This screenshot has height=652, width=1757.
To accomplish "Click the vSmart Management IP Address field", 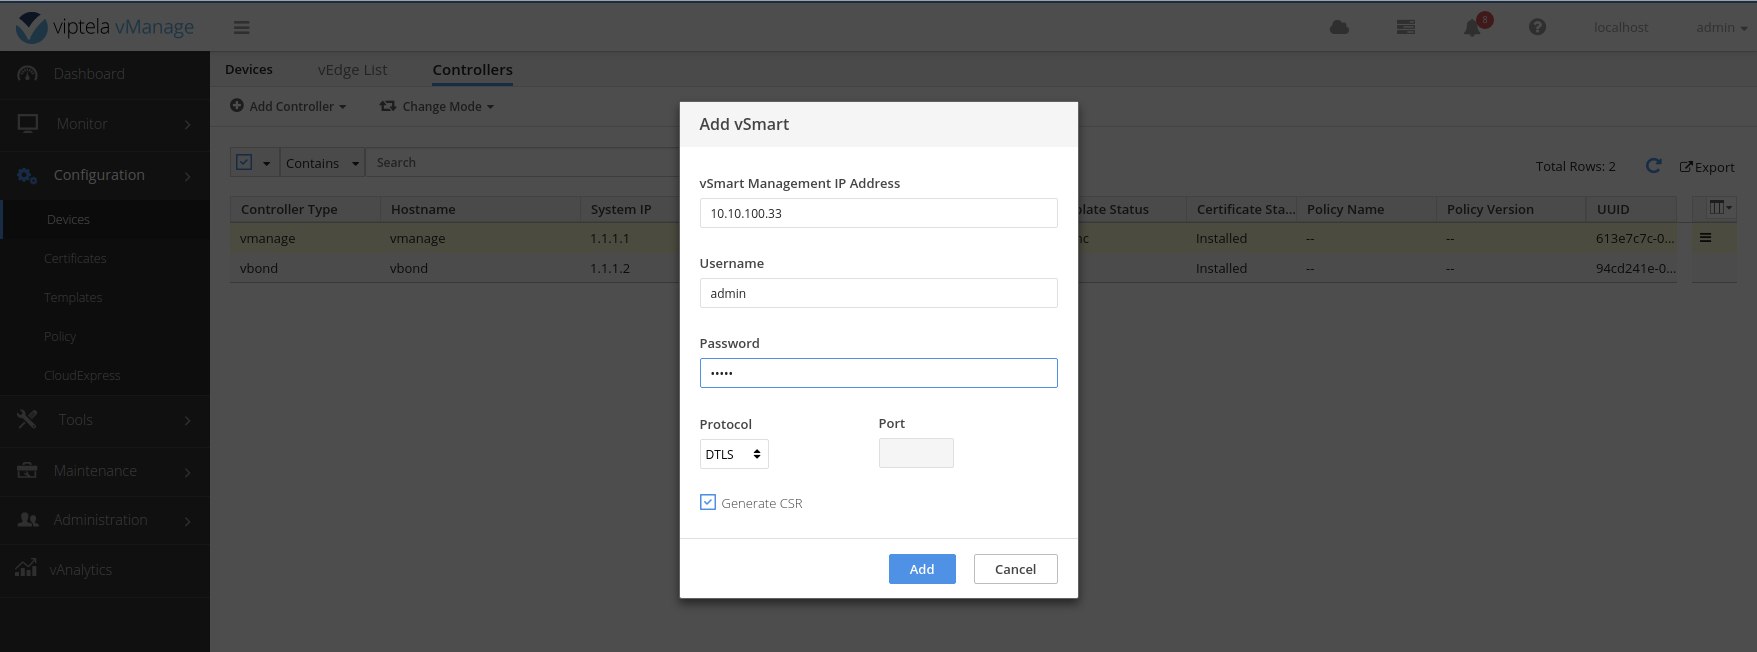I will point(878,213).
